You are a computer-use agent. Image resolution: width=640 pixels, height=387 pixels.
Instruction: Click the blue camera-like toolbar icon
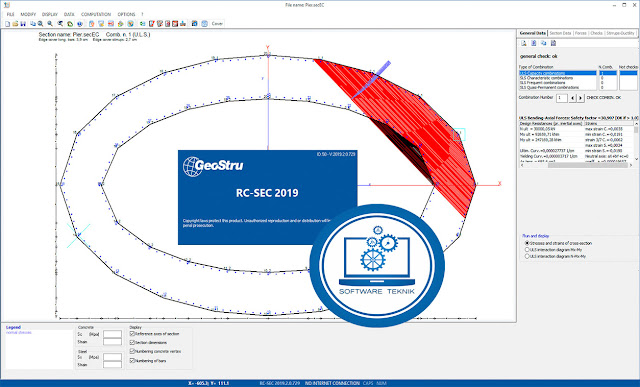click(195, 24)
